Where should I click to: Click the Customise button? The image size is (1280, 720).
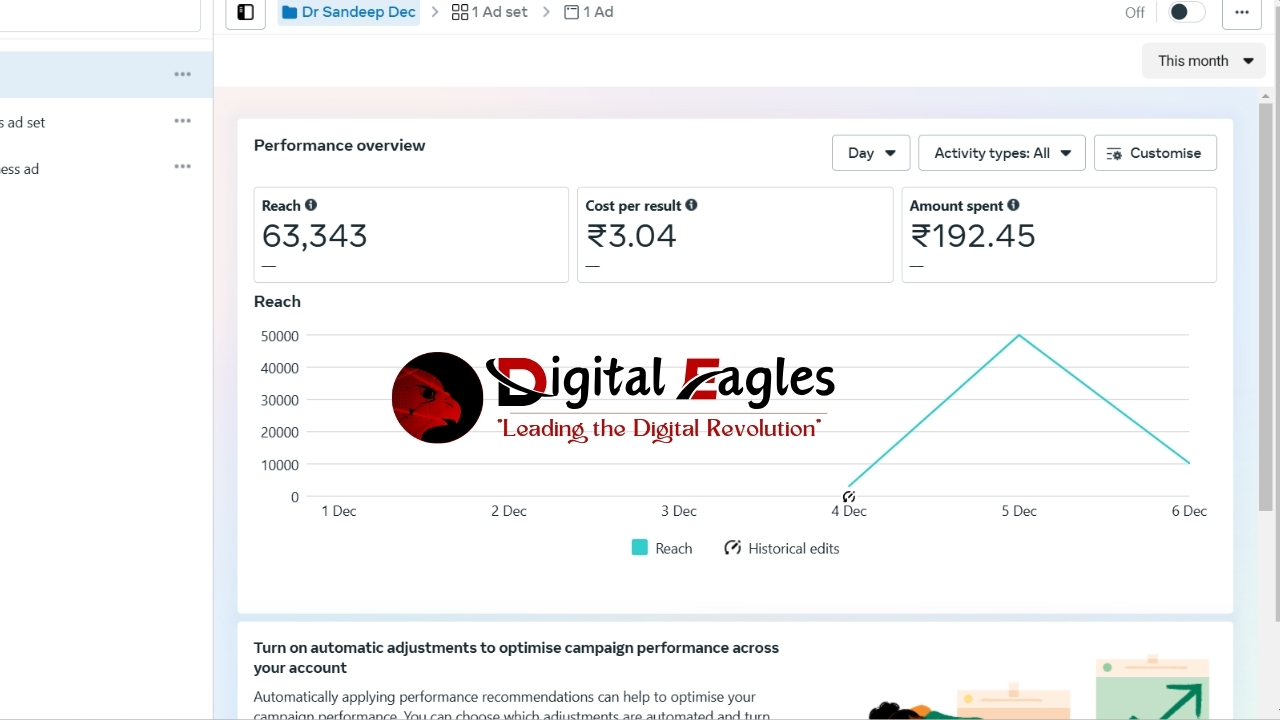(1155, 153)
